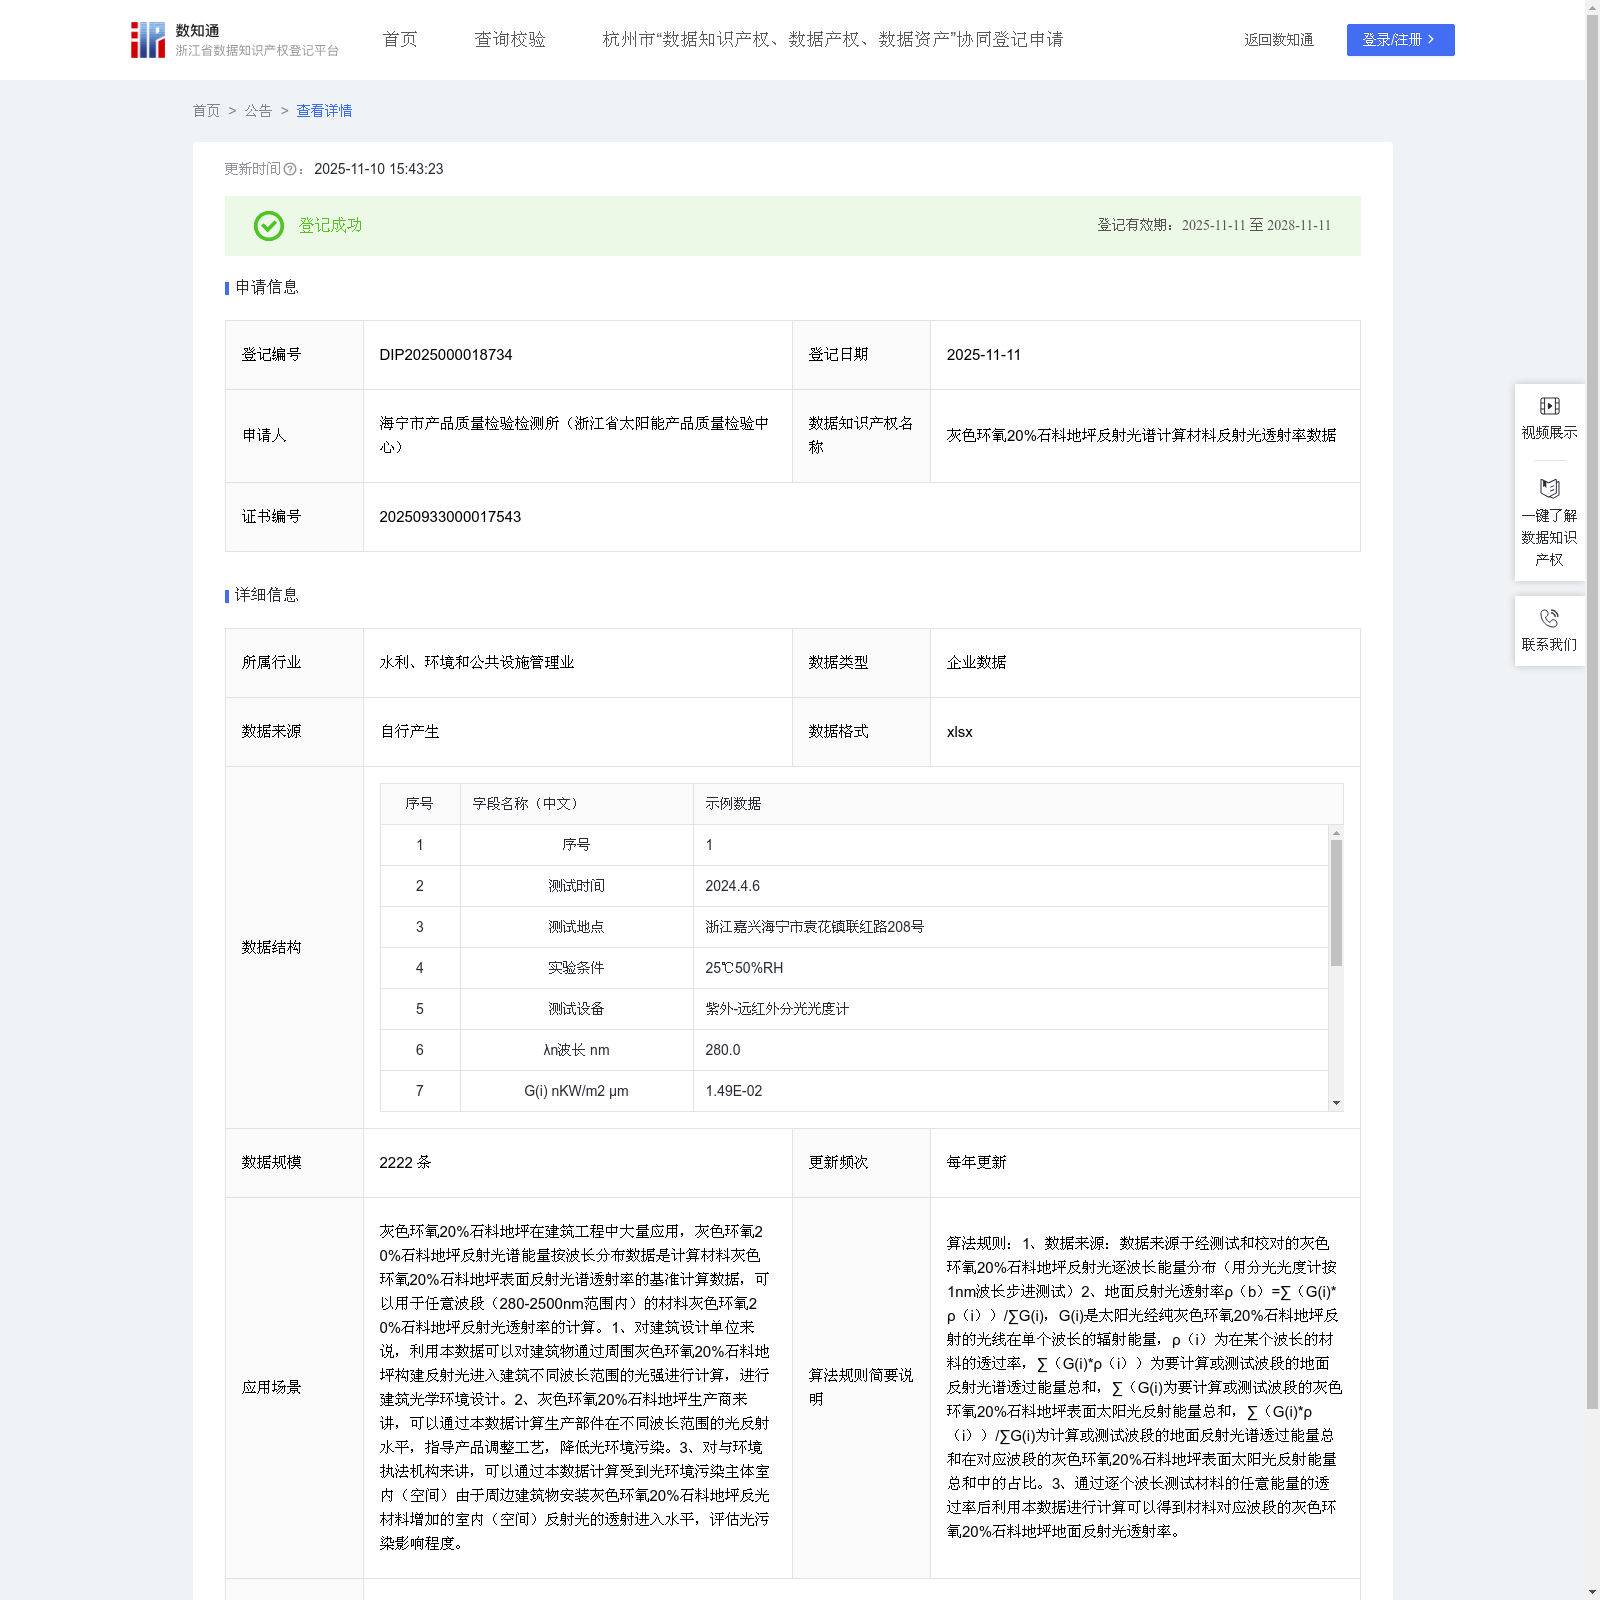Go to 公告 in the breadcrumb

[x=258, y=111]
